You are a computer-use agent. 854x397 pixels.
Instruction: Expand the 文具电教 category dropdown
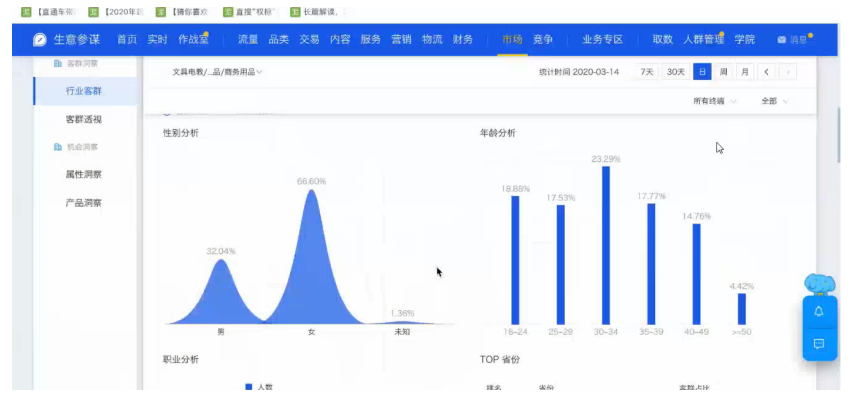(217, 72)
